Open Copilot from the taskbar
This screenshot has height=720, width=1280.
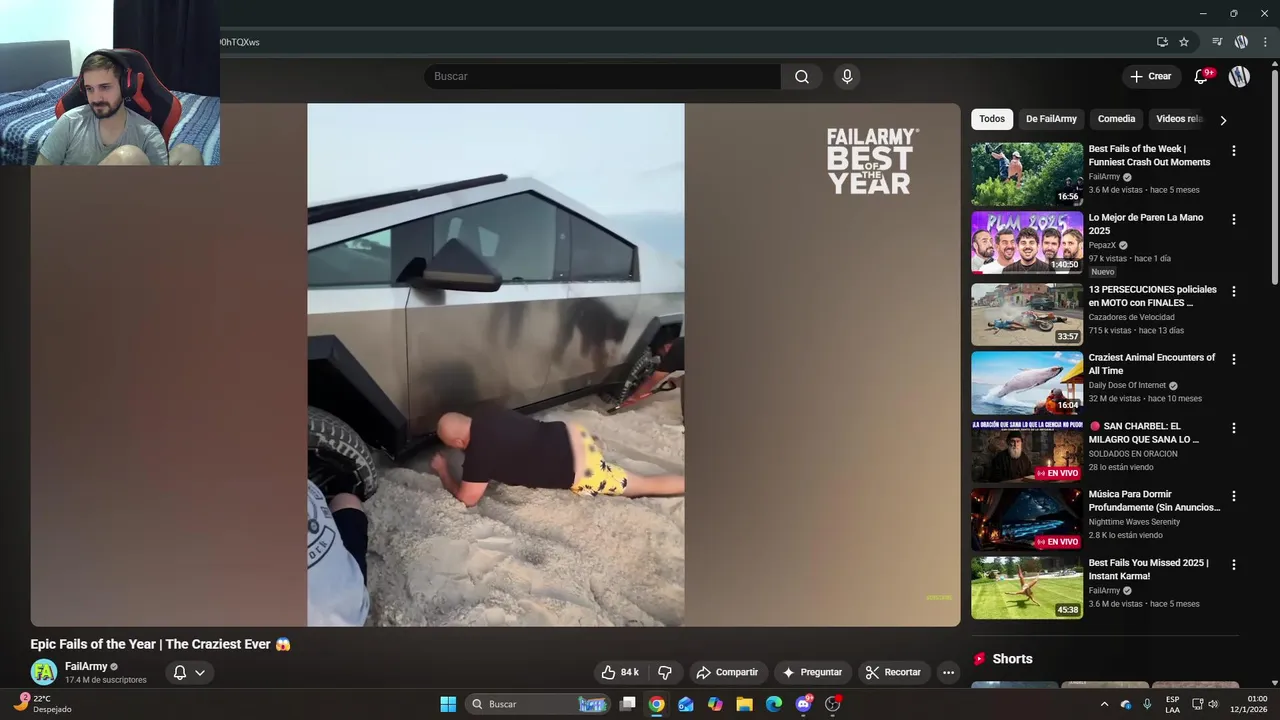(x=715, y=704)
